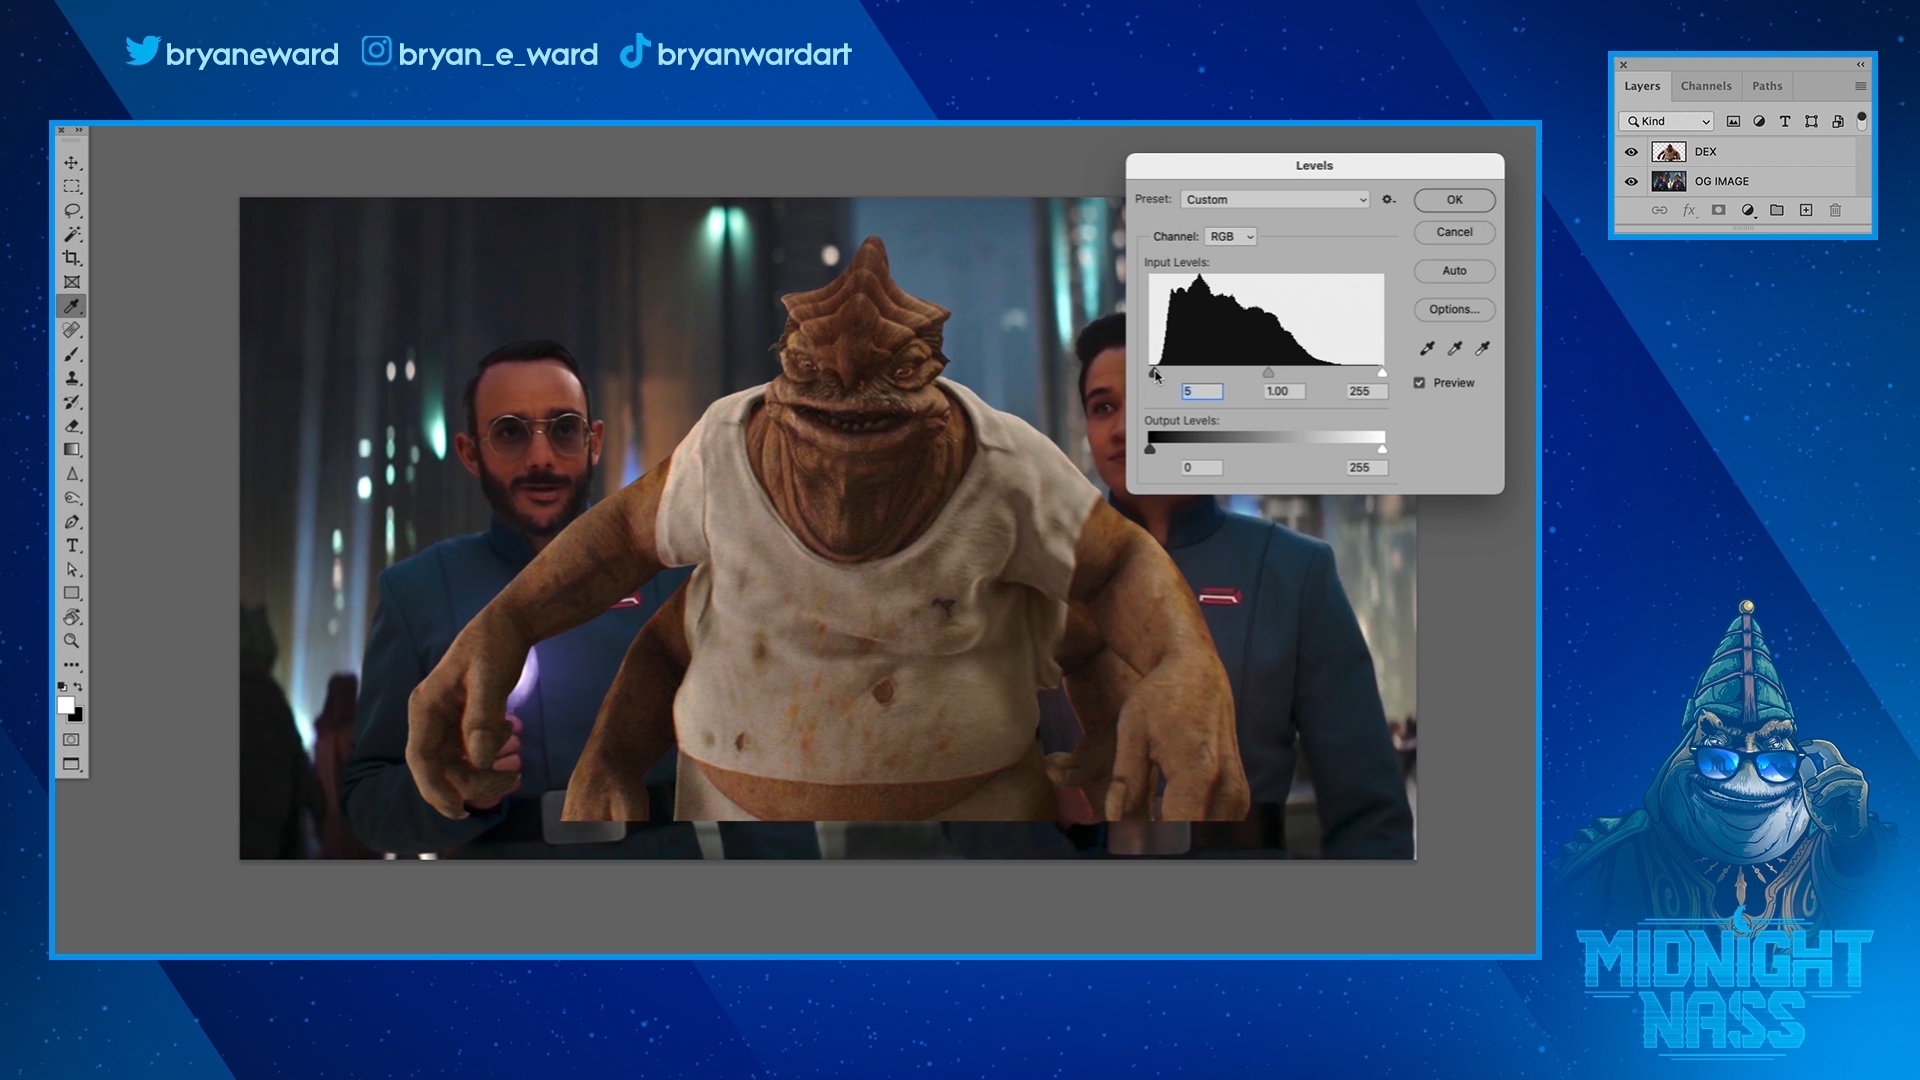Image resolution: width=1920 pixels, height=1080 pixels.
Task: Select the Eyedropper tool in toolbar
Action: coord(72,306)
